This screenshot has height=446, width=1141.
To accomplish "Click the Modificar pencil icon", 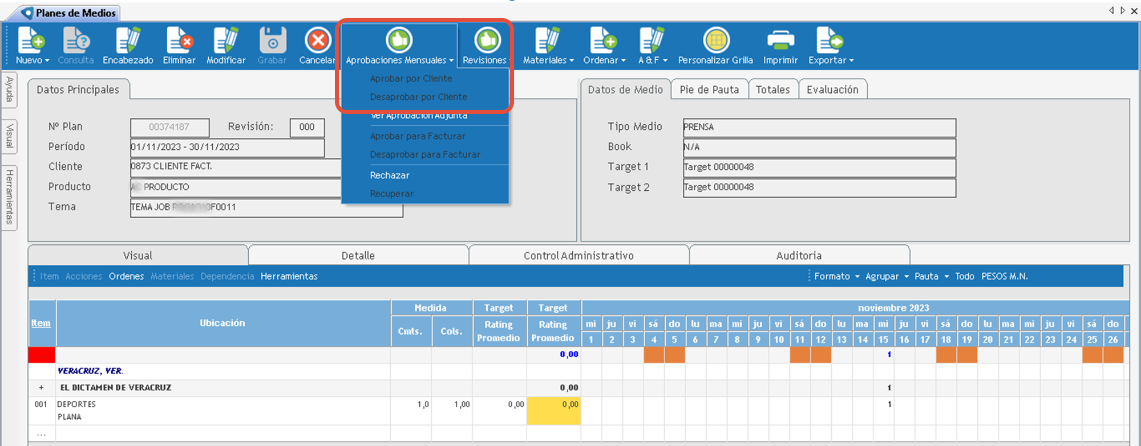I will coord(226,39).
